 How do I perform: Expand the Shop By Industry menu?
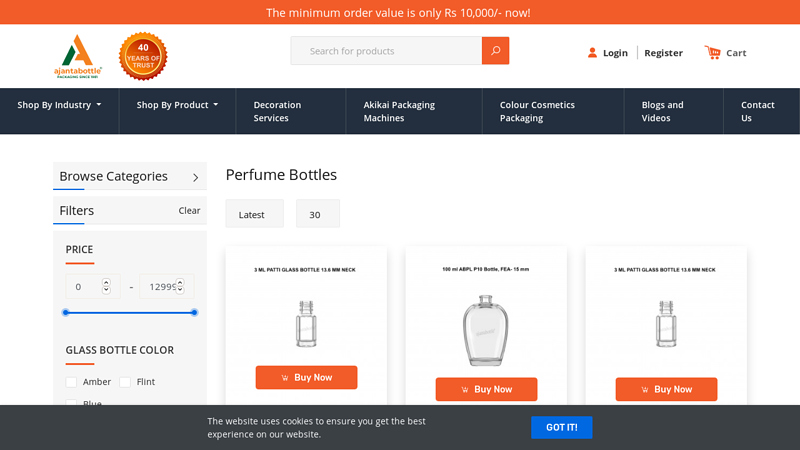tap(59, 105)
